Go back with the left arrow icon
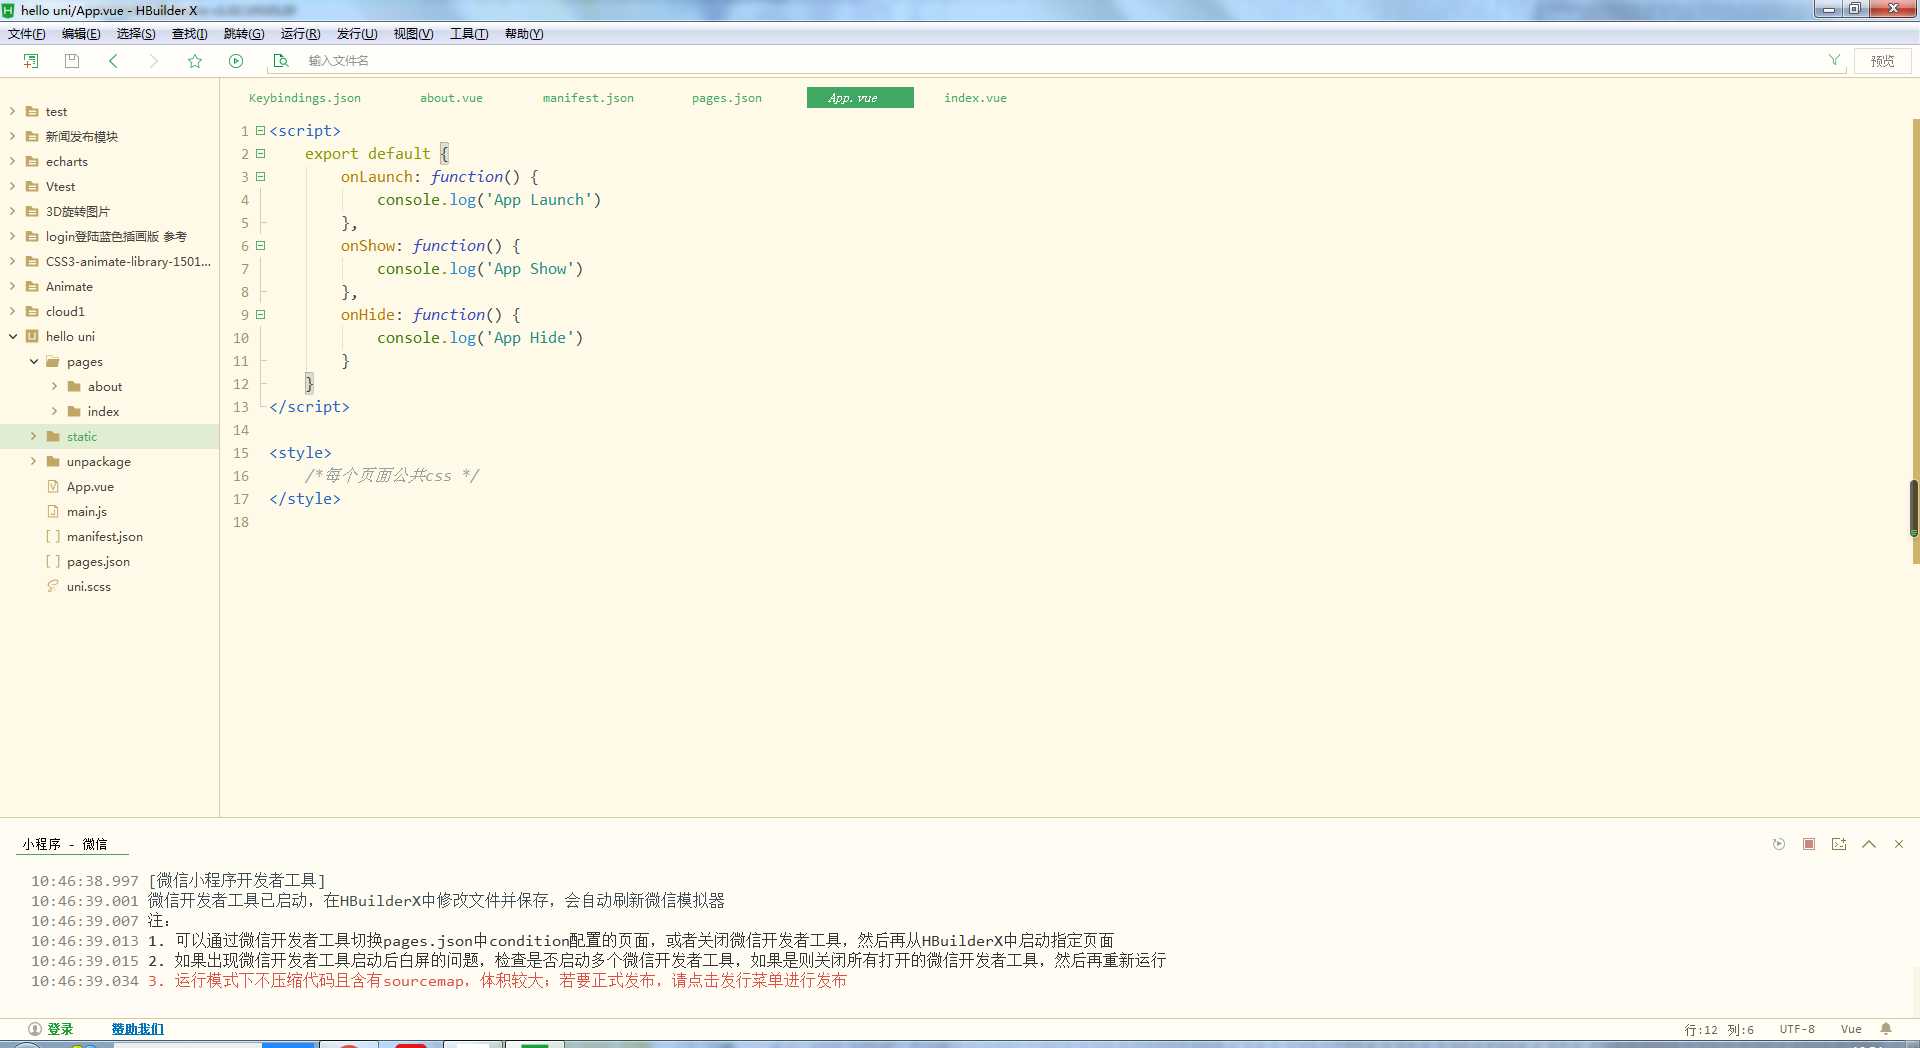The image size is (1920, 1048). tap(113, 61)
